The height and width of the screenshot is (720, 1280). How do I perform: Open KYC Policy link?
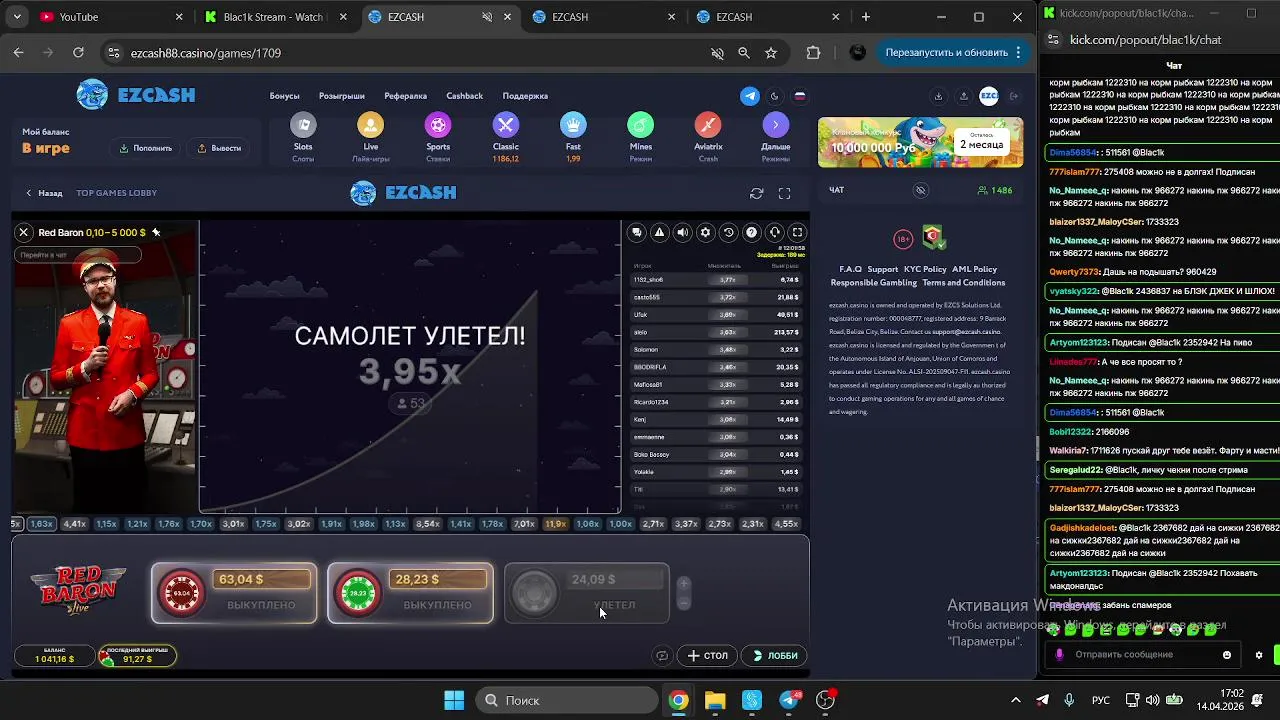point(925,269)
